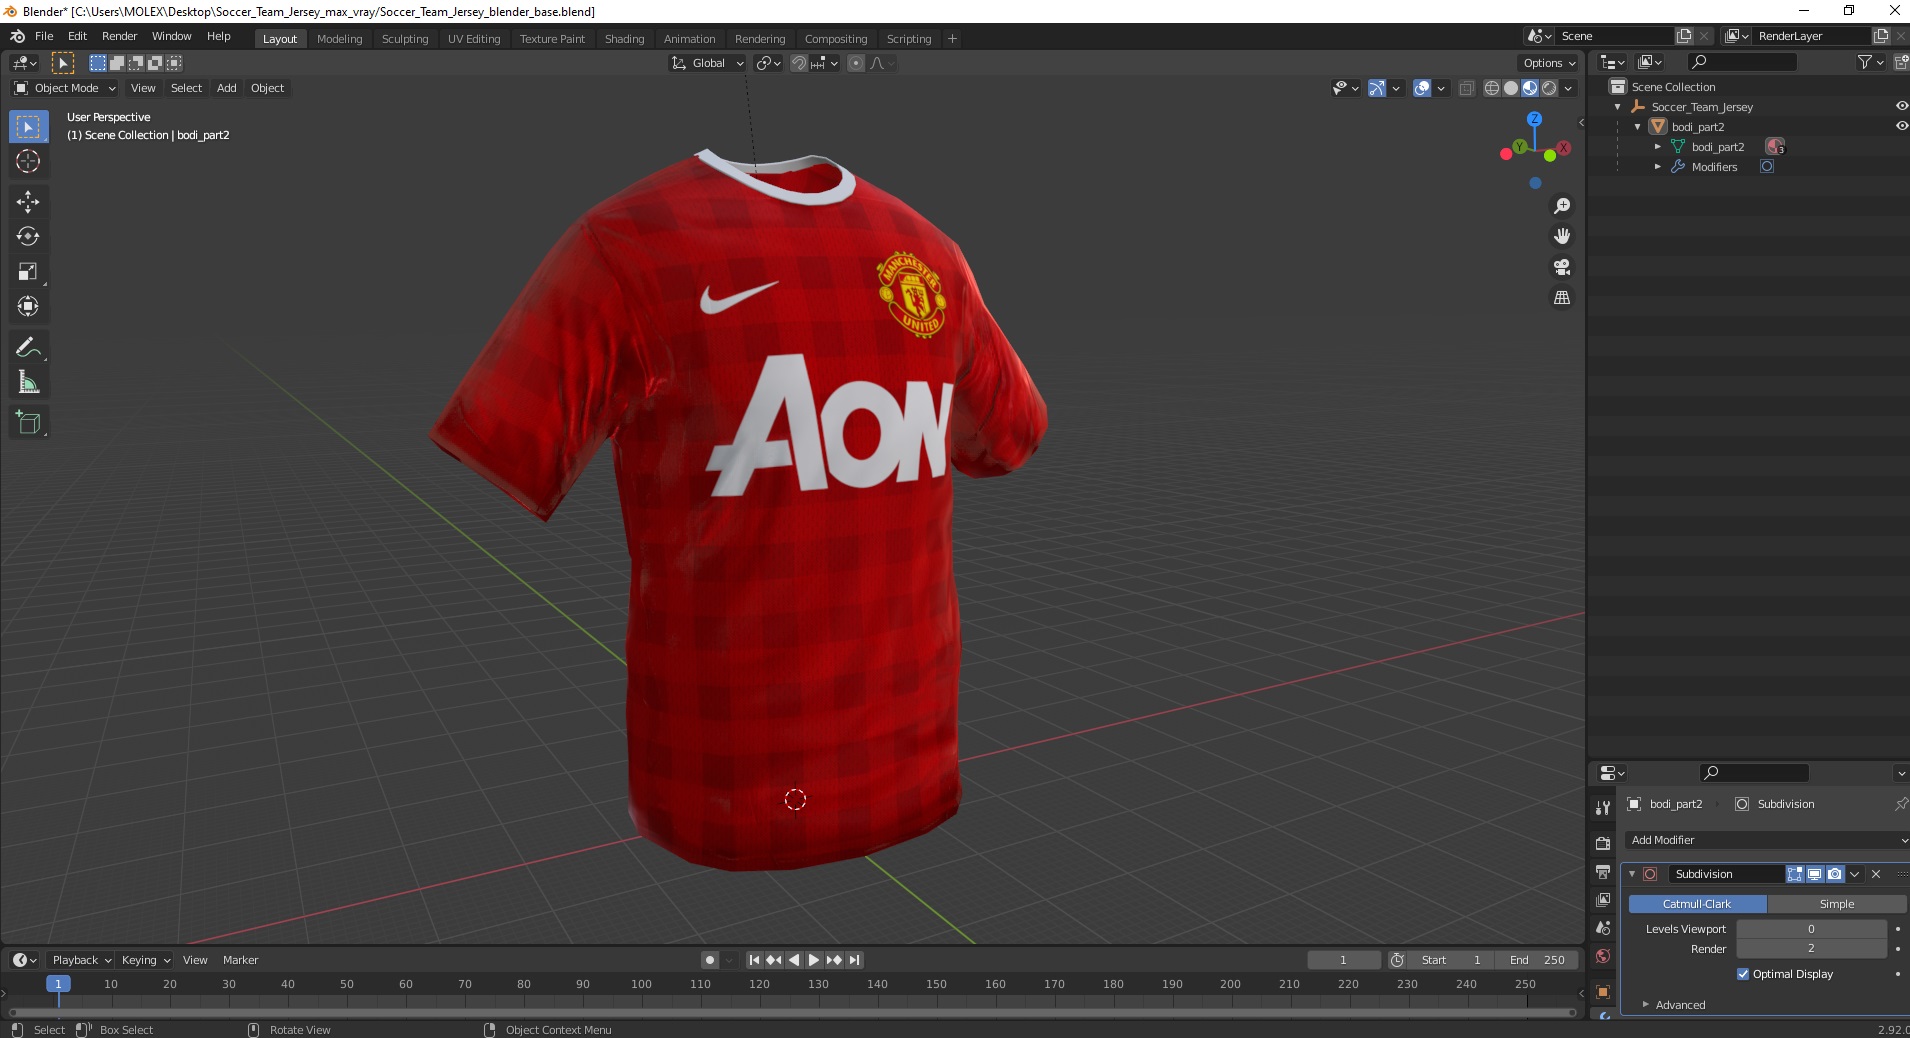1910x1038 pixels.
Task: Open the Add Modifier dropdown
Action: pyautogui.click(x=1767, y=840)
